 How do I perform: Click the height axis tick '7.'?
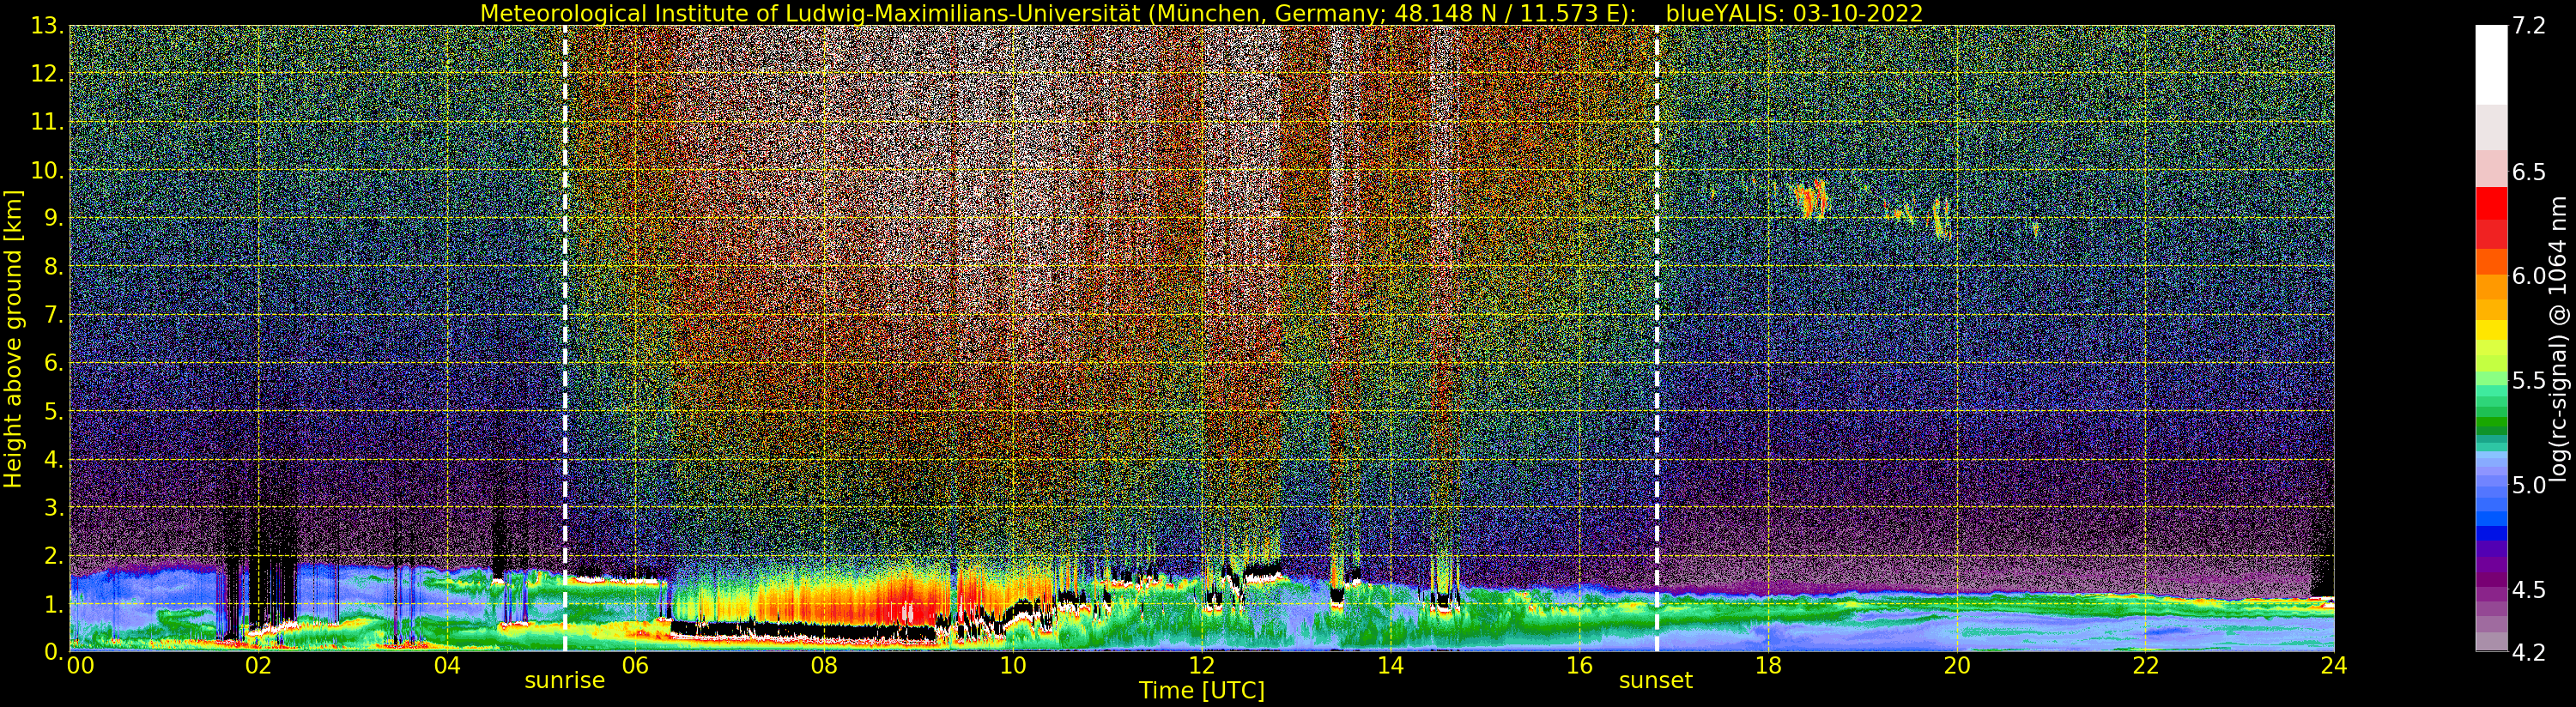pyautogui.click(x=54, y=315)
